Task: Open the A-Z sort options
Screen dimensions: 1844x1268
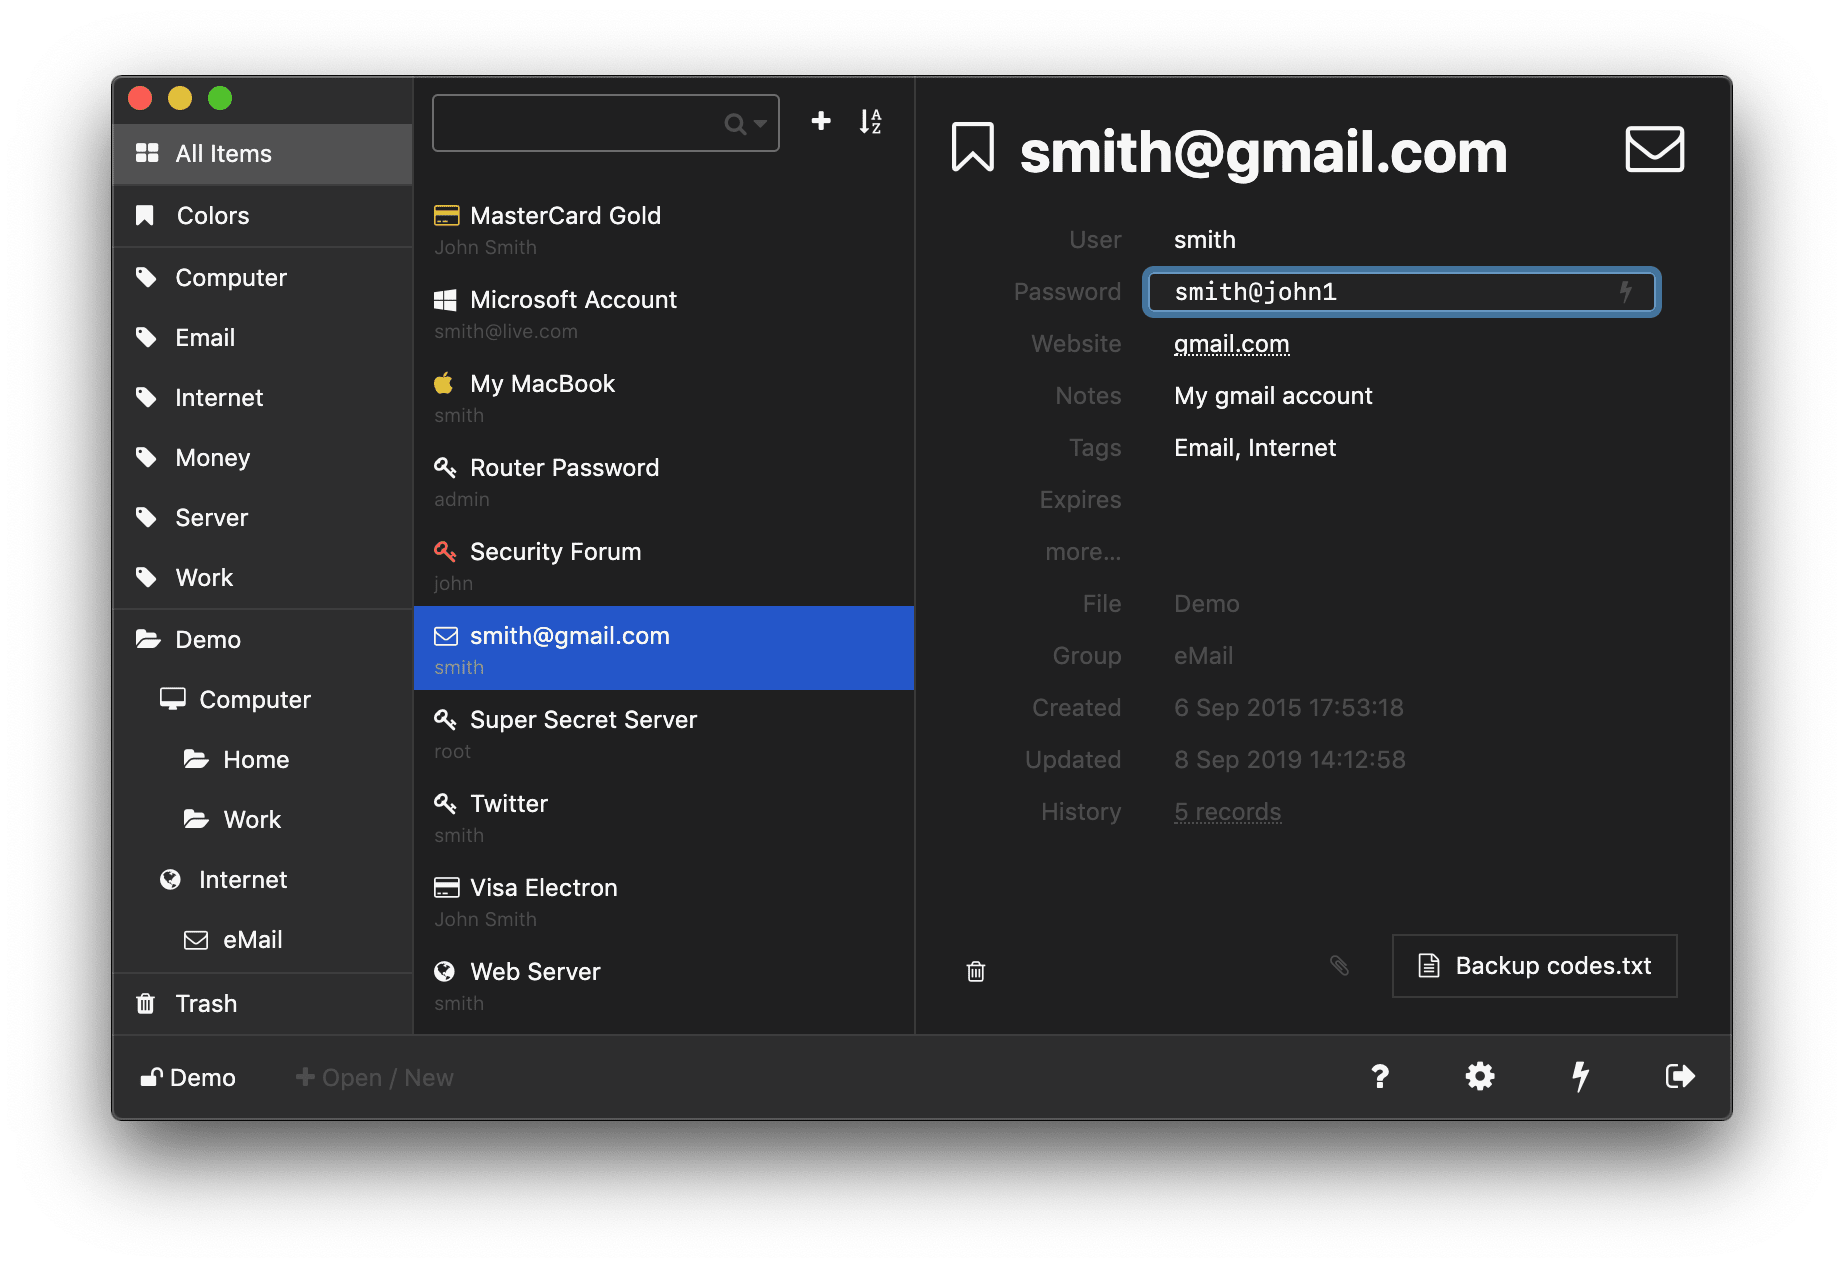Action: coord(870,122)
